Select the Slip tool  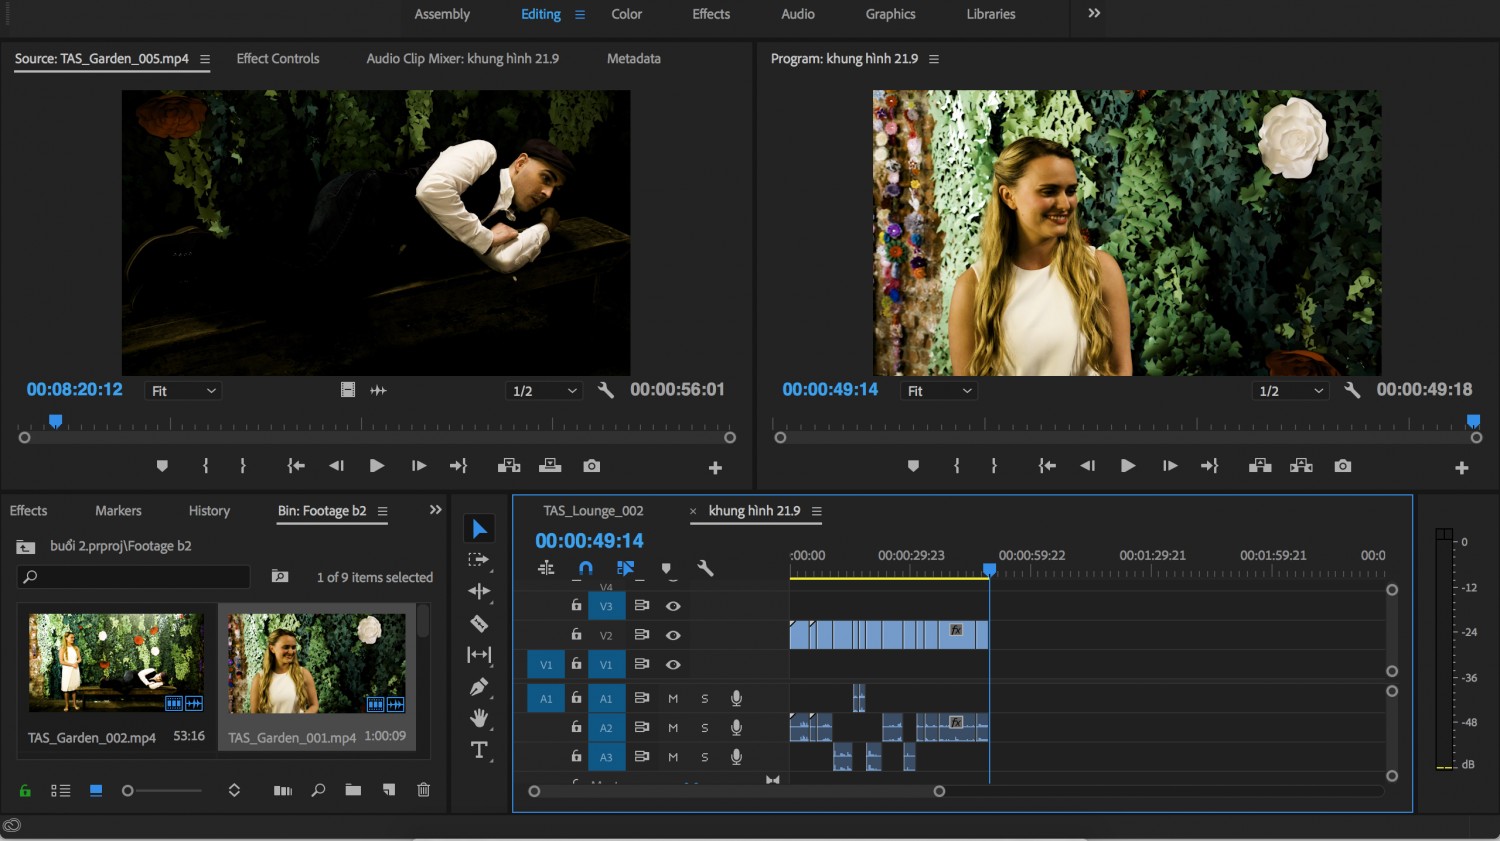point(479,655)
